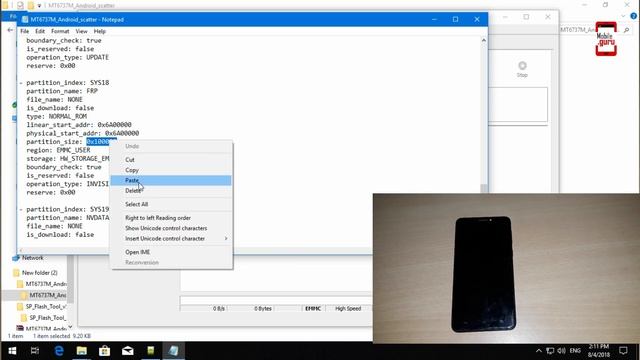Click the Mobile guru logo
The width and height of the screenshot is (640, 360).
[606, 39]
